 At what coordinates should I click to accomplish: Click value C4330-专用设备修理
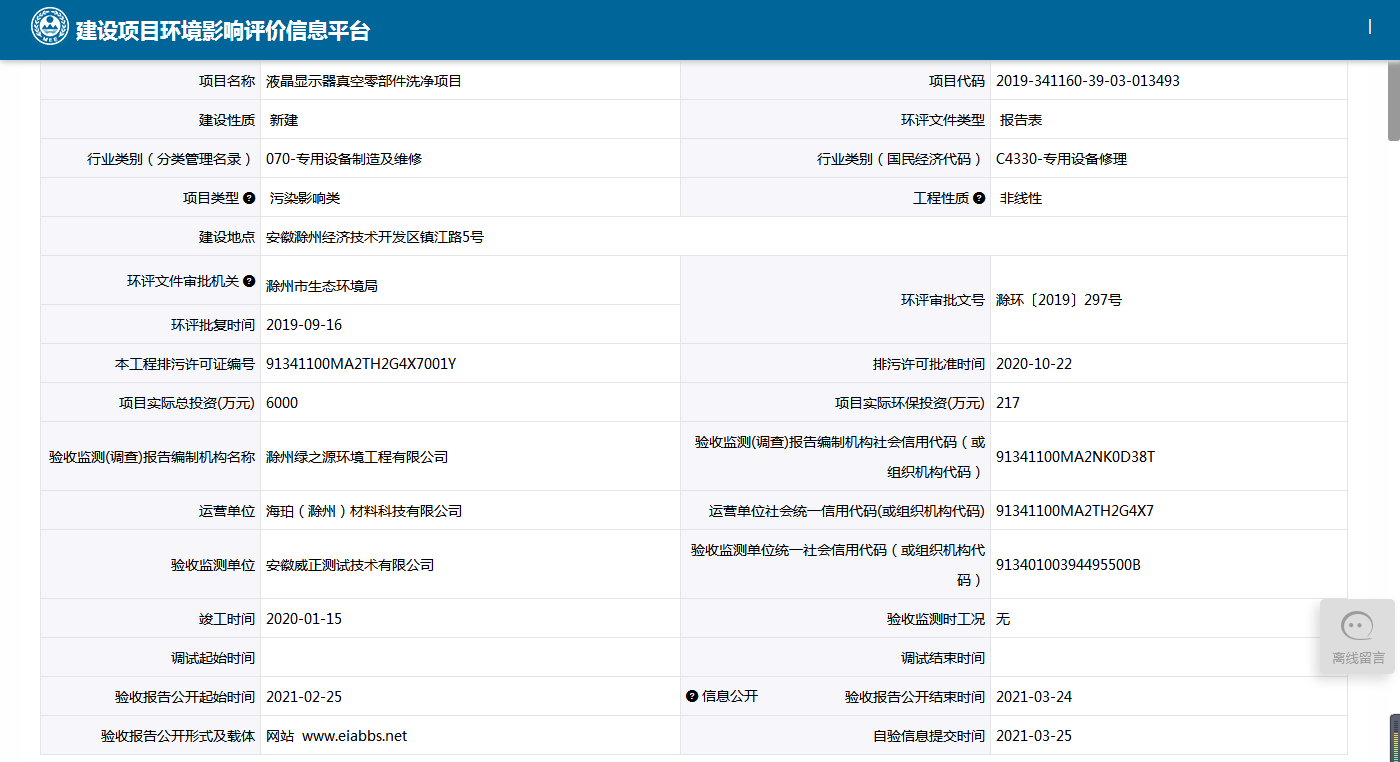1062,159
